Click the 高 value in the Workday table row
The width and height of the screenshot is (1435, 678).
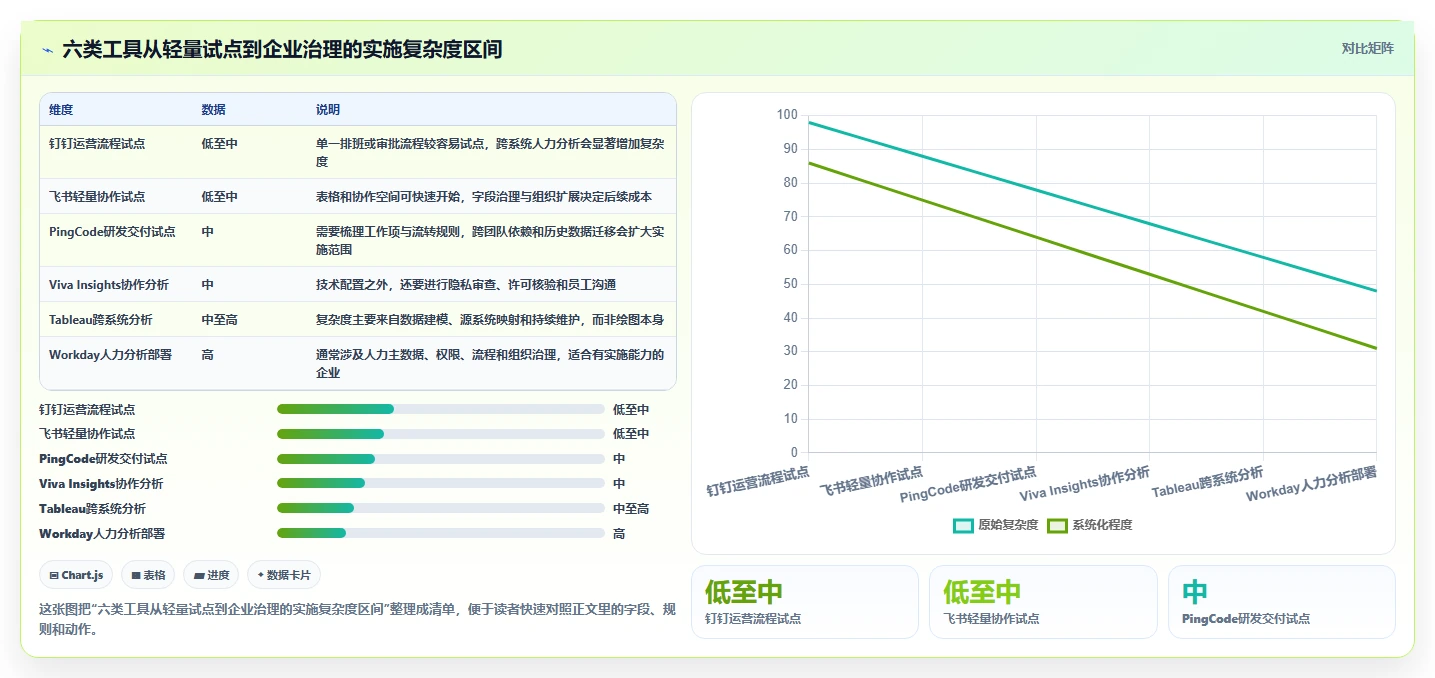tap(207, 355)
